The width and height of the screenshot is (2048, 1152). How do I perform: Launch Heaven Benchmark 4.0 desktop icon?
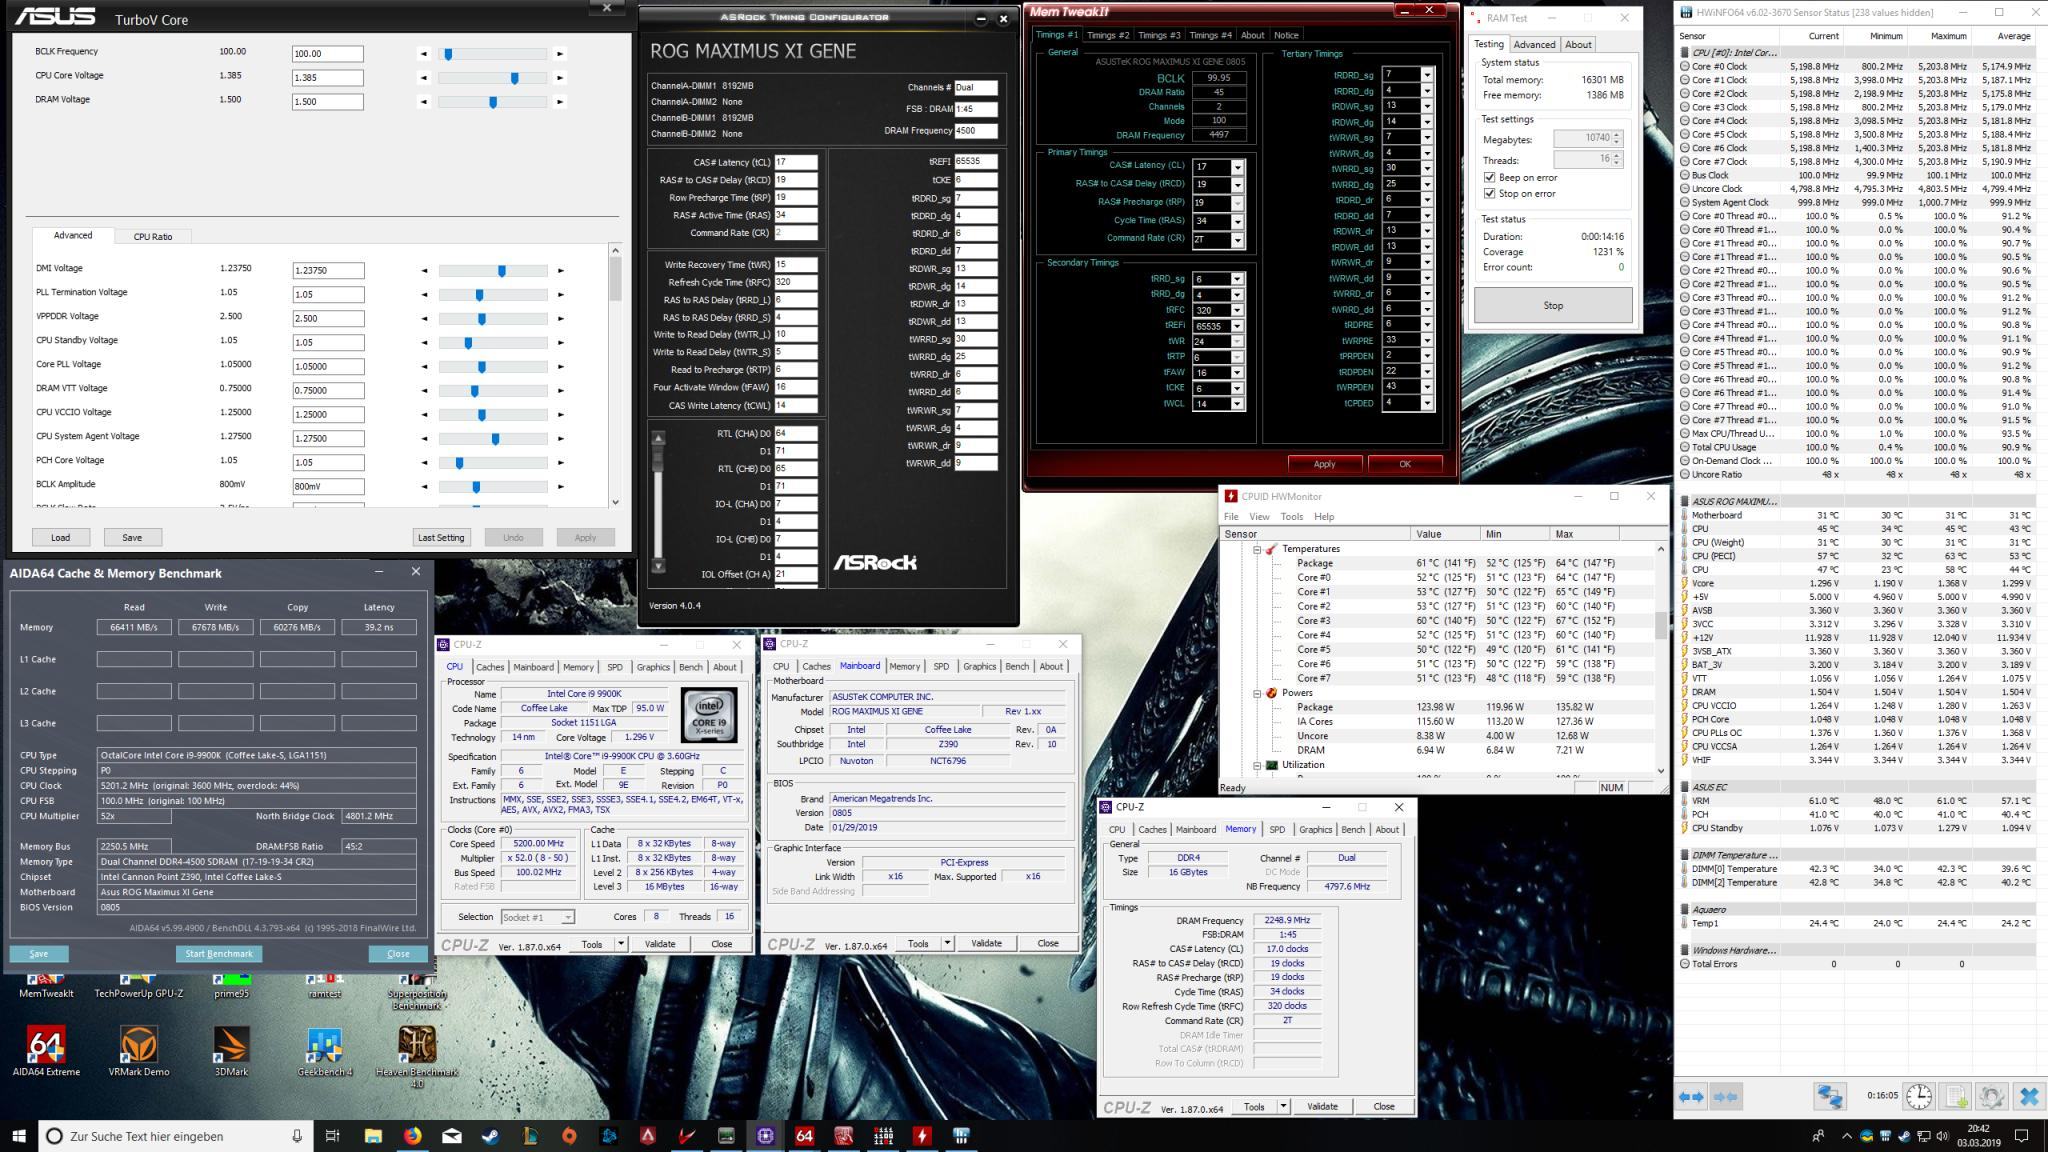point(417,1055)
